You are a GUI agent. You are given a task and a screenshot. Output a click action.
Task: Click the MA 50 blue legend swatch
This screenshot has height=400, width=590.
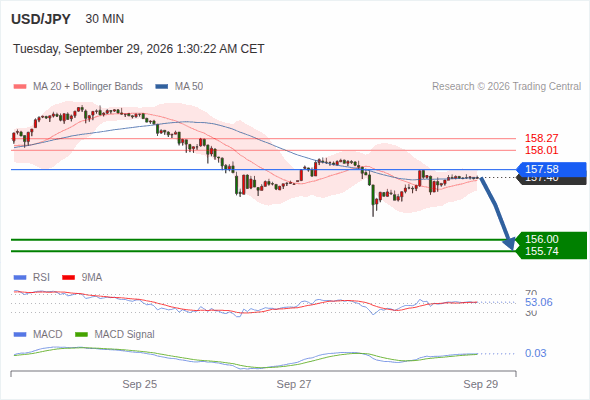[162, 87]
